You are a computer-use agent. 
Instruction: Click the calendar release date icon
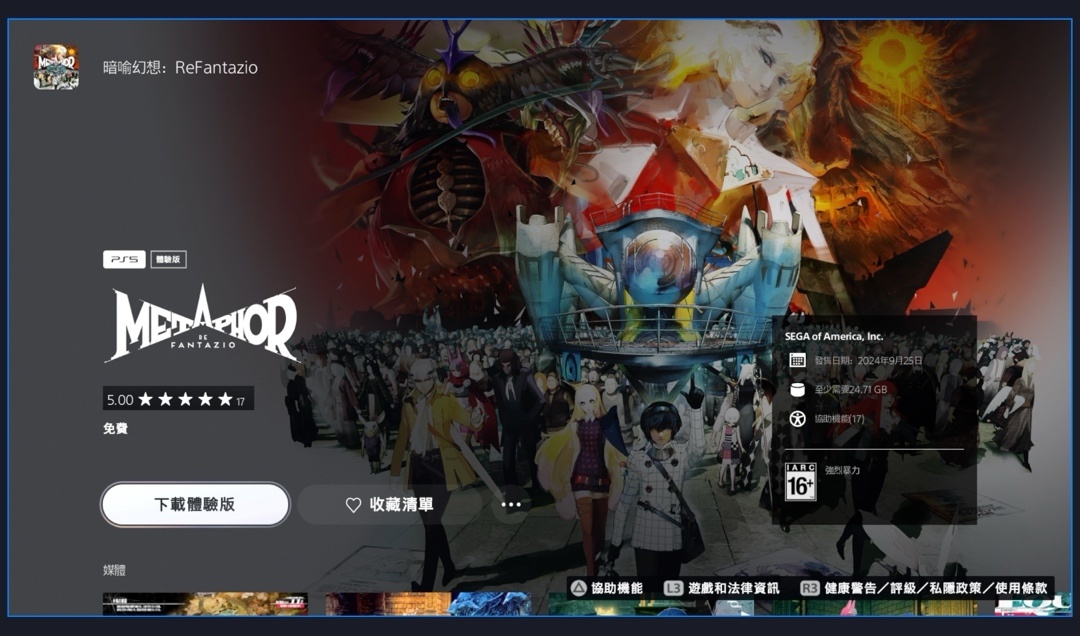[x=797, y=360]
